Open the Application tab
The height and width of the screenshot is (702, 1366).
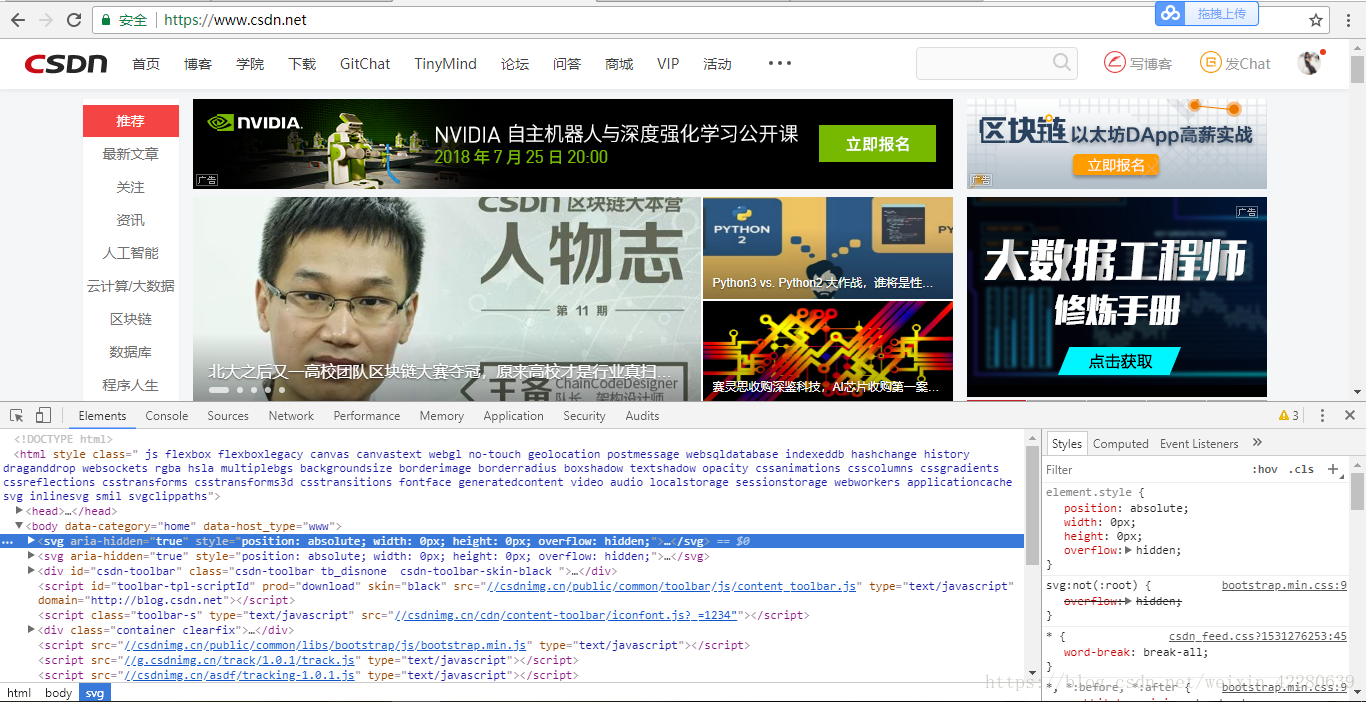coord(514,416)
